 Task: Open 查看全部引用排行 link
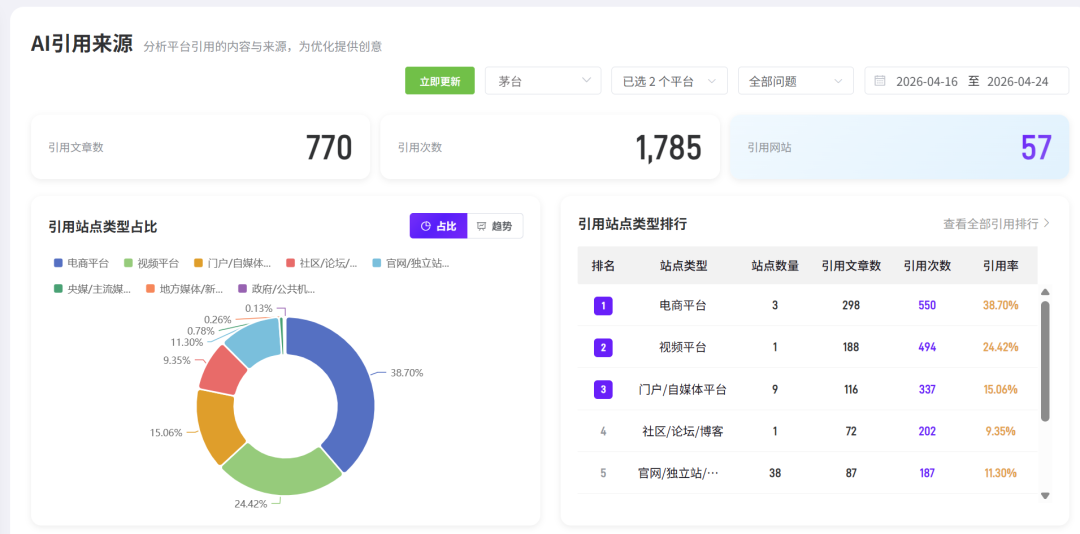(x=996, y=224)
